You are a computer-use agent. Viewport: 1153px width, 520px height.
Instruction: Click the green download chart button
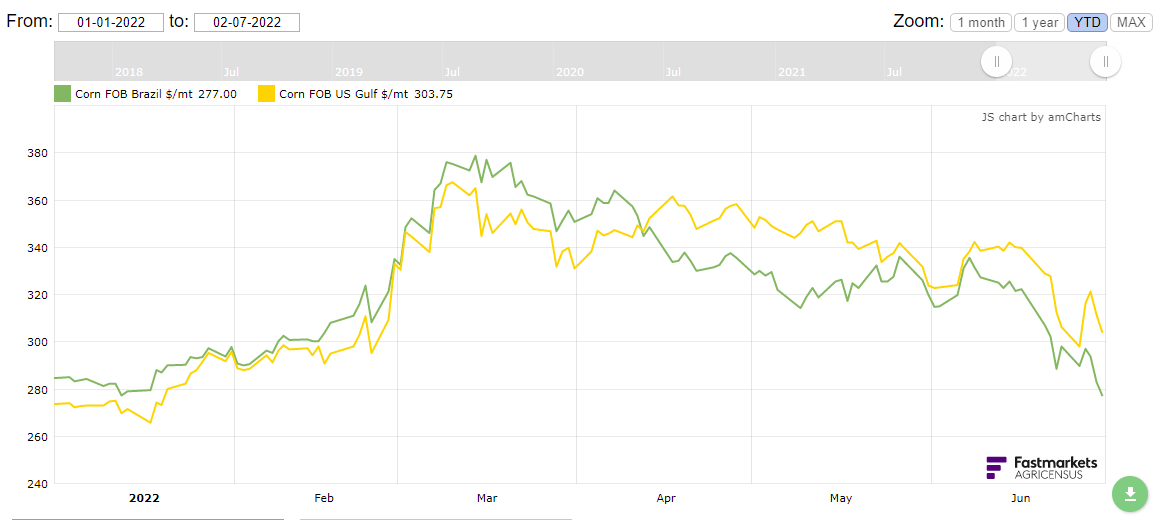(1129, 493)
